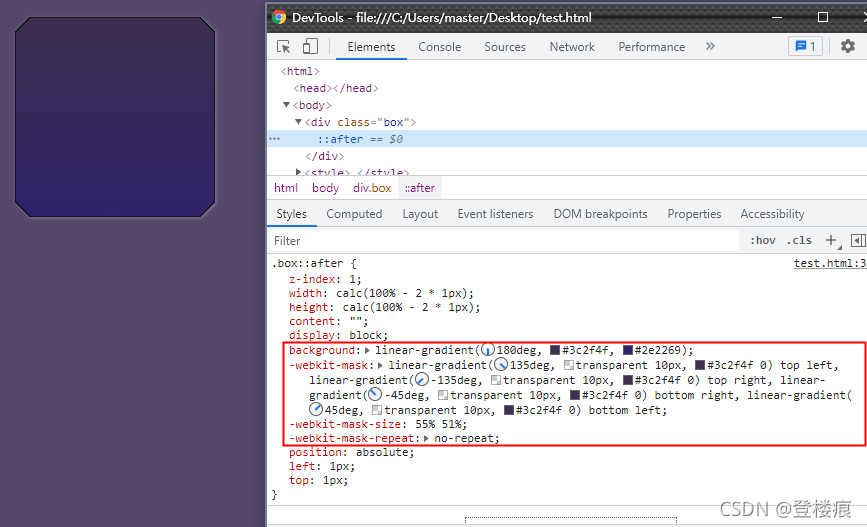867x527 pixels.
Task: Collapse the body element node
Action: (x=286, y=105)
